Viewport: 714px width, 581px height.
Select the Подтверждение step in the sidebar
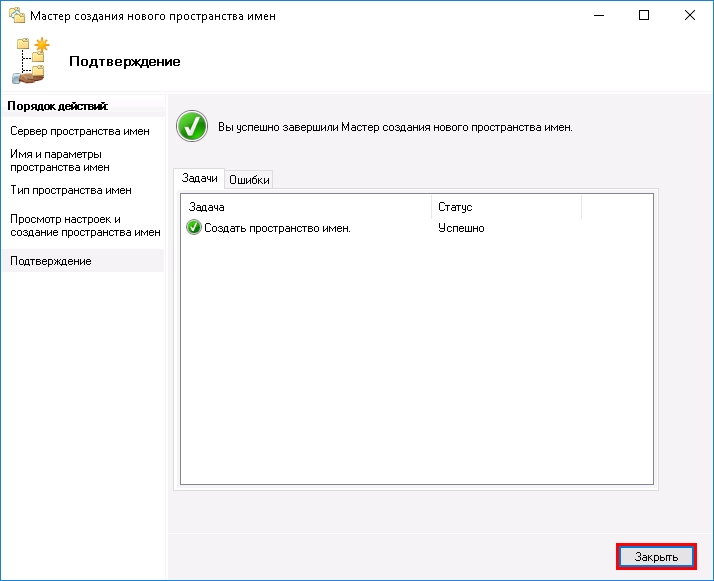click(x=51, y=261)
